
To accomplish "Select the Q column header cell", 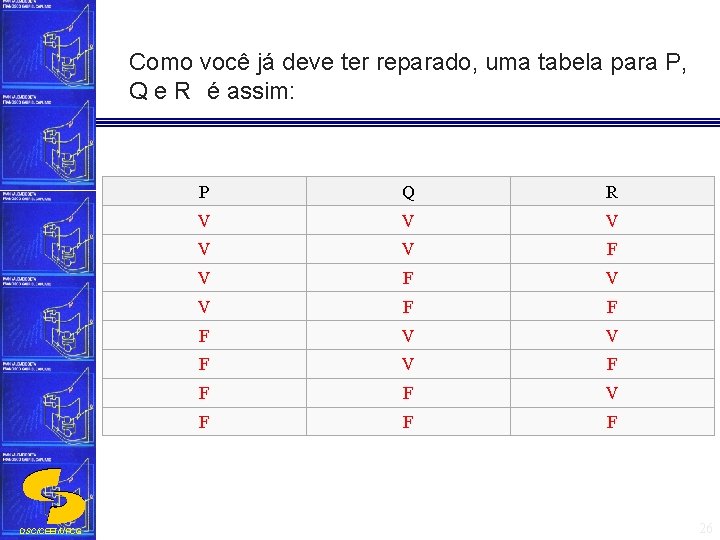I will click(408, 192).
